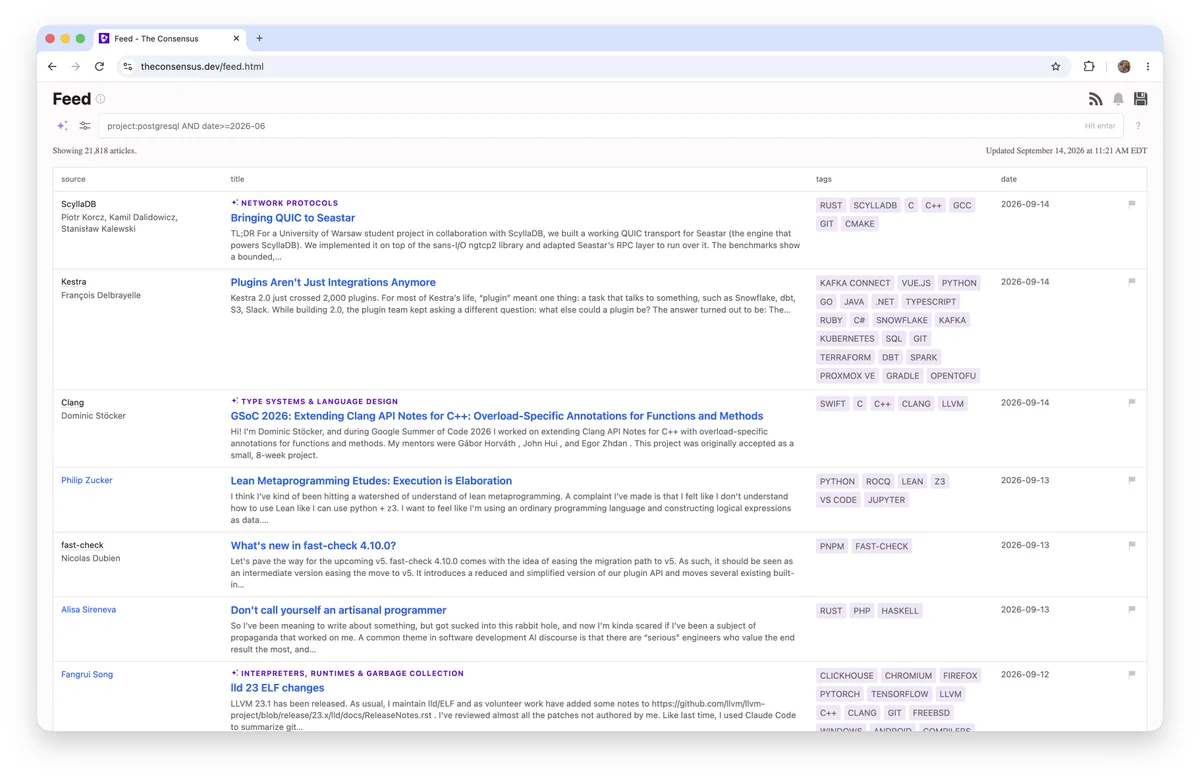Flag the artisanal programmer article
The width and height of the screenshot is (1200, 780).
tap(1132, 610)
